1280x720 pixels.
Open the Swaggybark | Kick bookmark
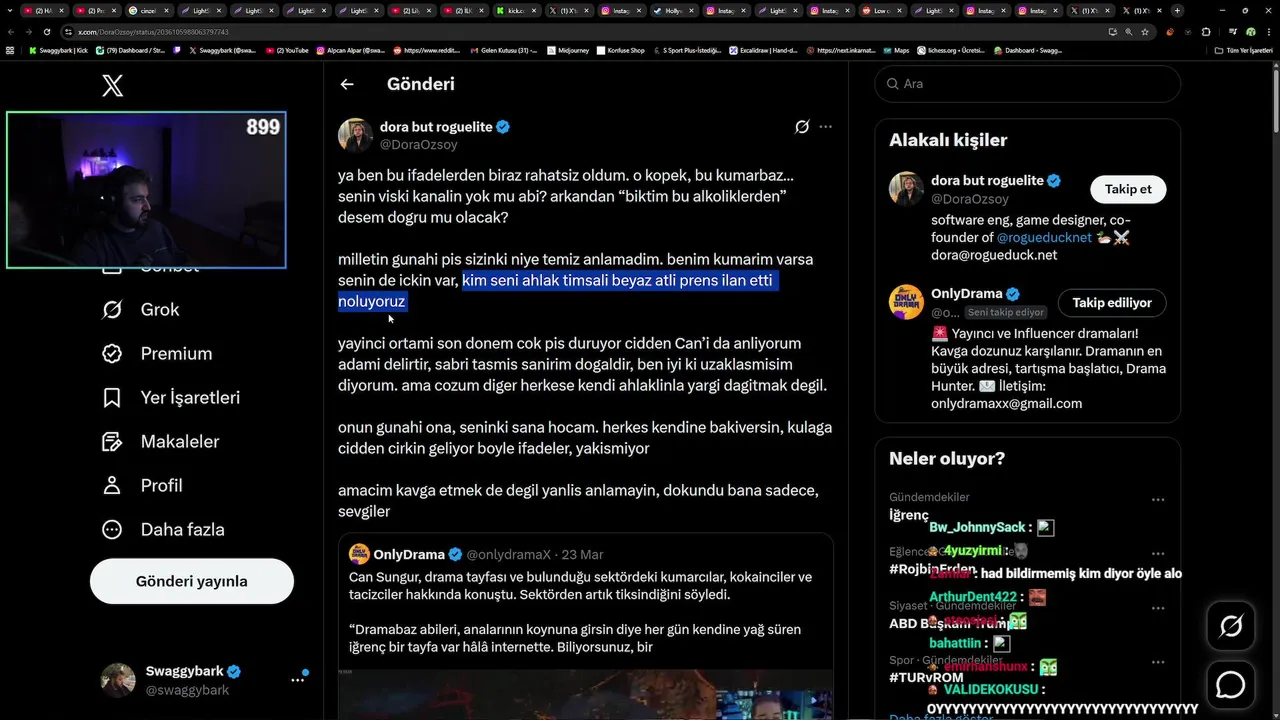pos(58,50)
